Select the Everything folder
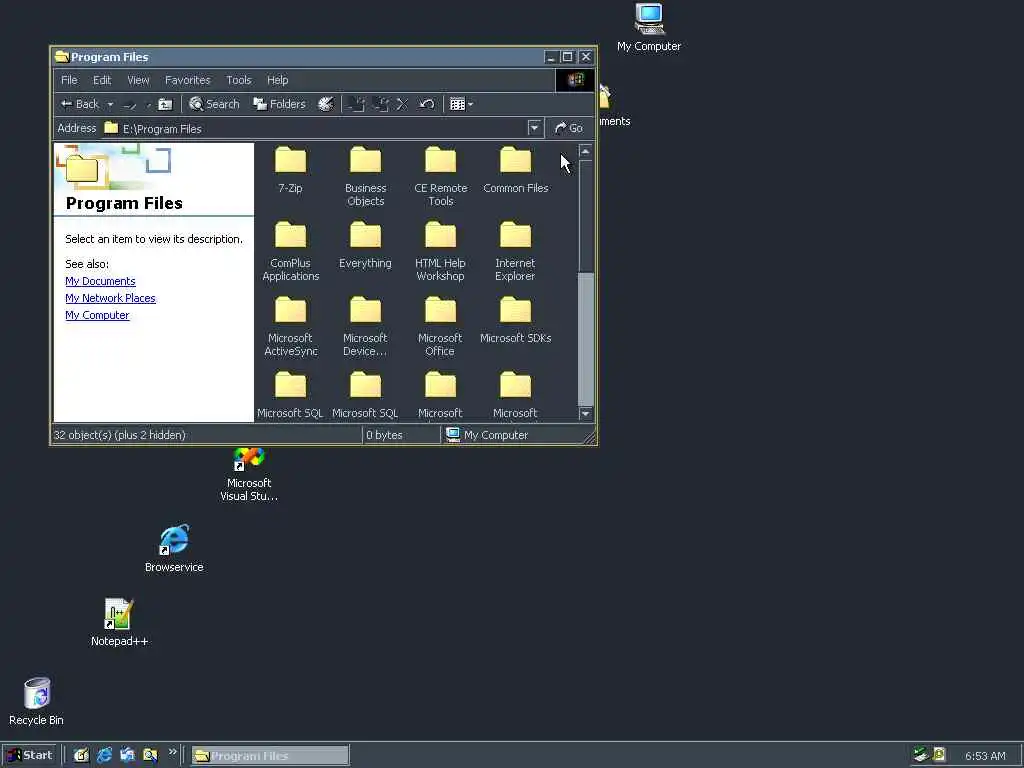Screen dimensions: 1024x768 [x=366, y=245]
